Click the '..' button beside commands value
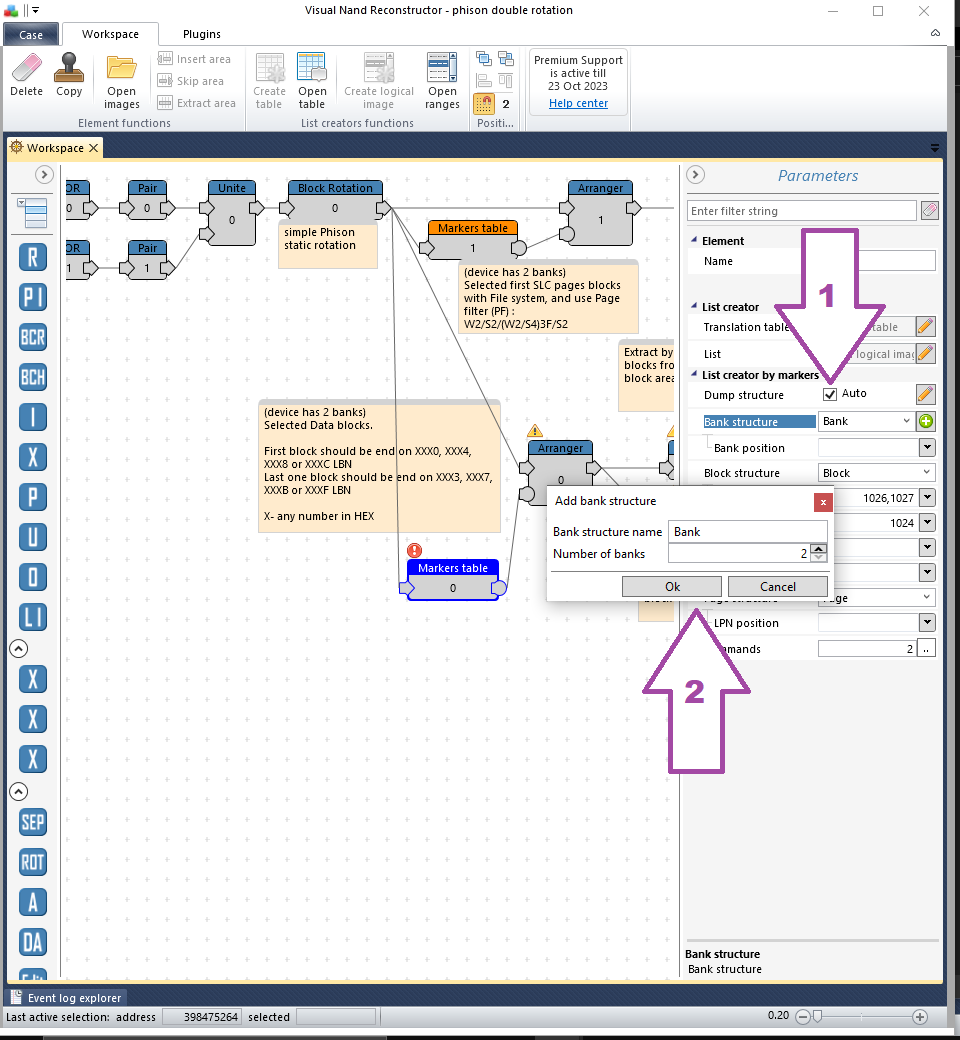The height and width of the screenshot is (1040, 960). (927, 649)
